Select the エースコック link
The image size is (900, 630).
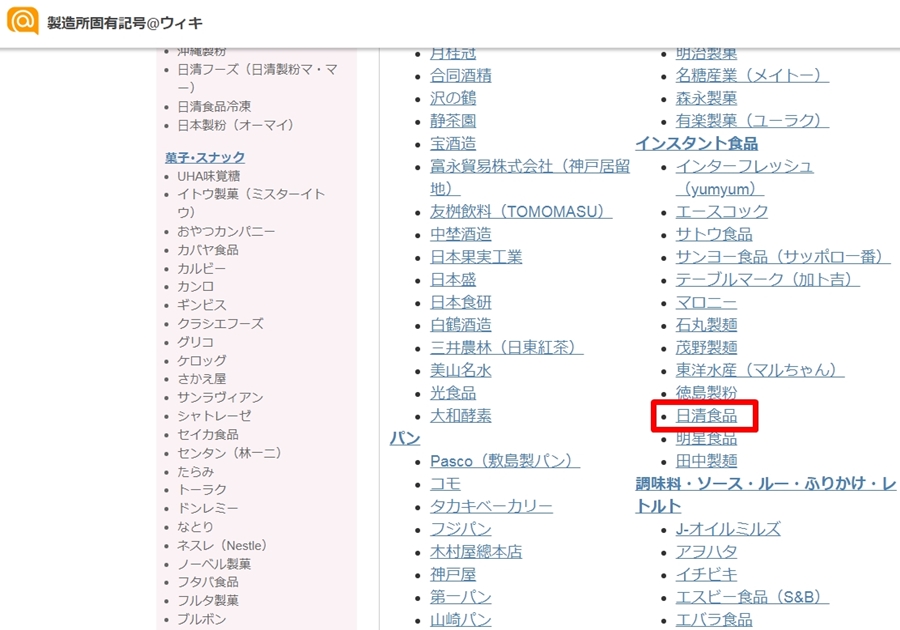(721, 211)
